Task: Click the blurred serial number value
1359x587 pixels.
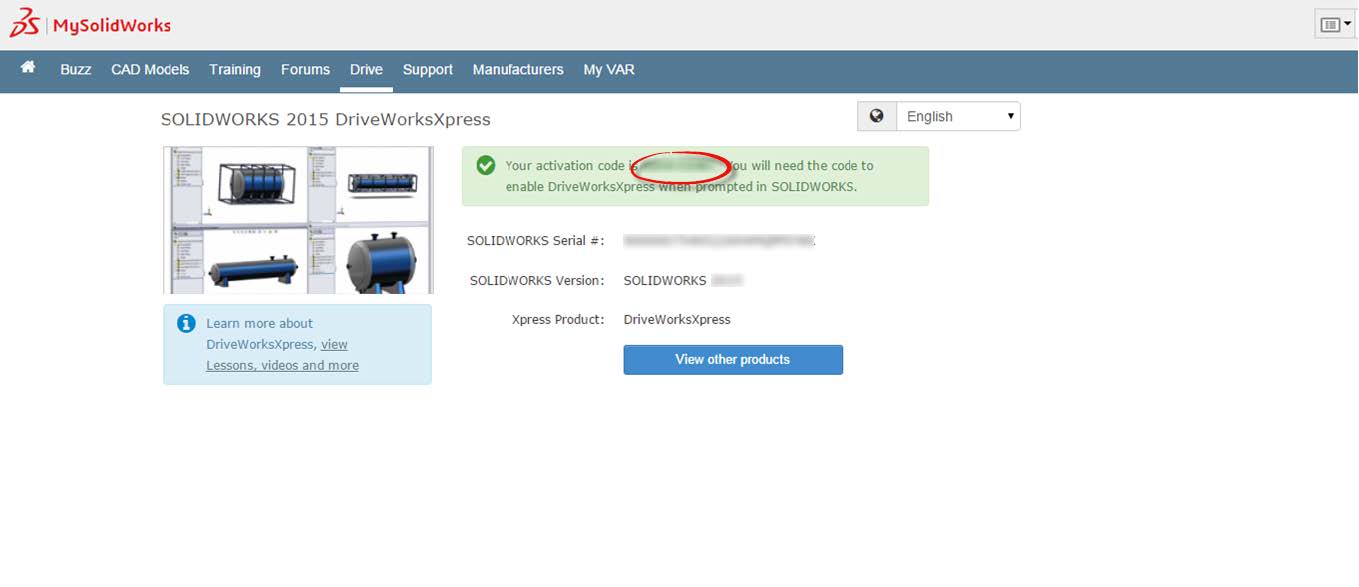Action: (720, 241)
